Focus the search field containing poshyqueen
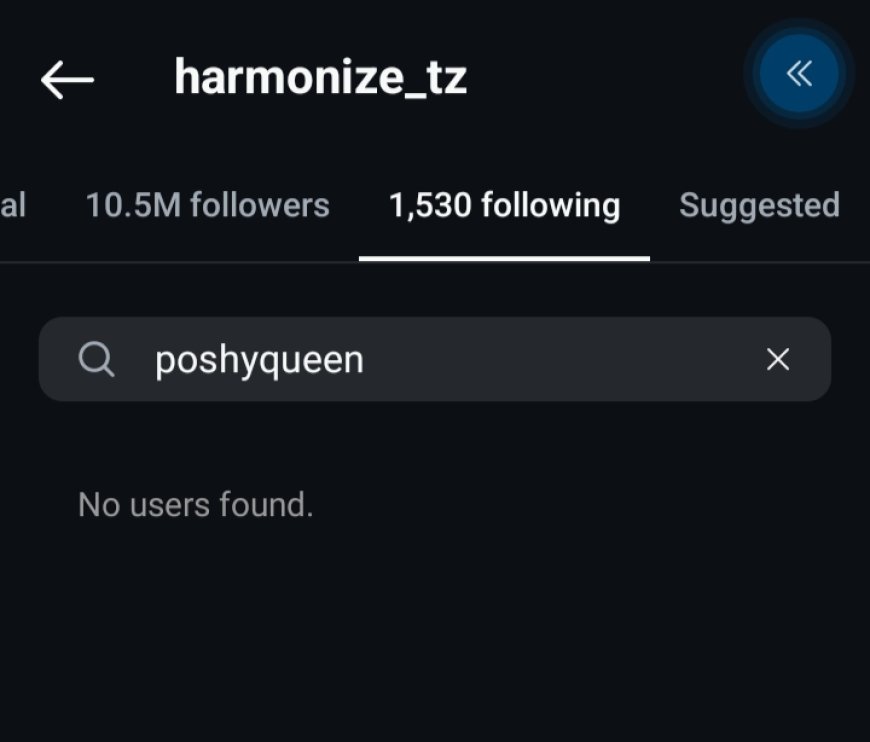 click(x=440, y=359)
